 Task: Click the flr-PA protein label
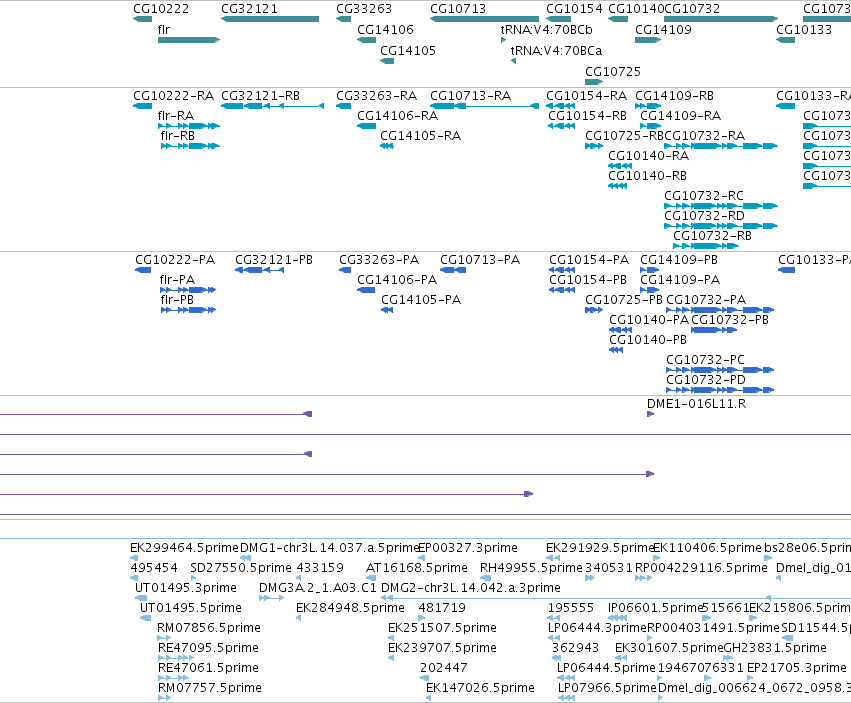(177, 280)
